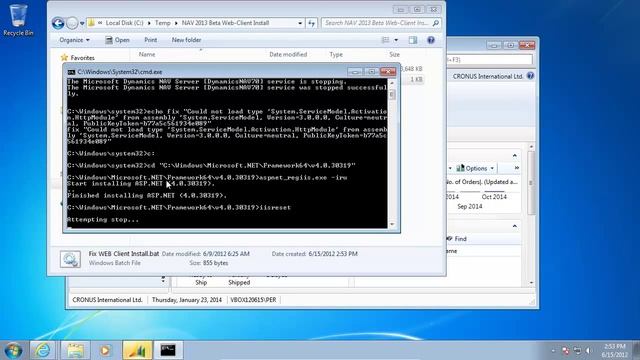Open Windows Media Player taskbar icon
Image resolution: width=640 pixels, height=360 pixels.
(105, 350)
